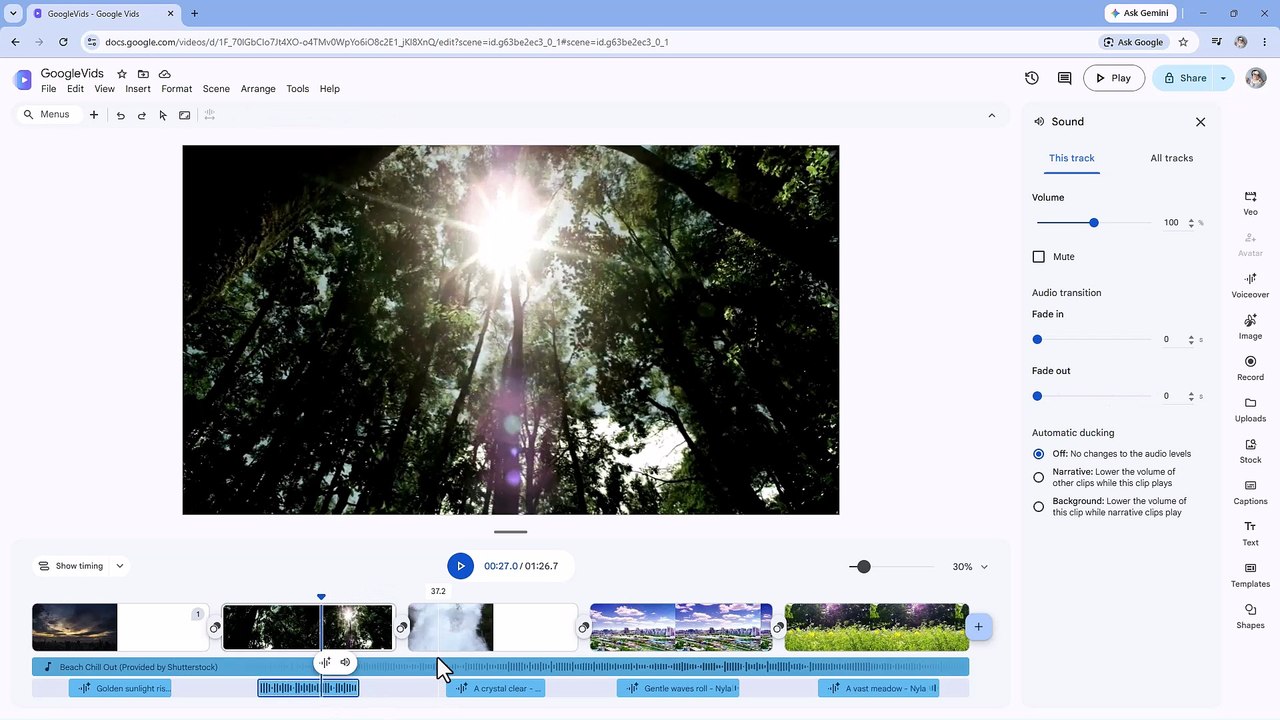Collapse the toolbar with chevron
1280x720 pixels.
click(991, 115)
